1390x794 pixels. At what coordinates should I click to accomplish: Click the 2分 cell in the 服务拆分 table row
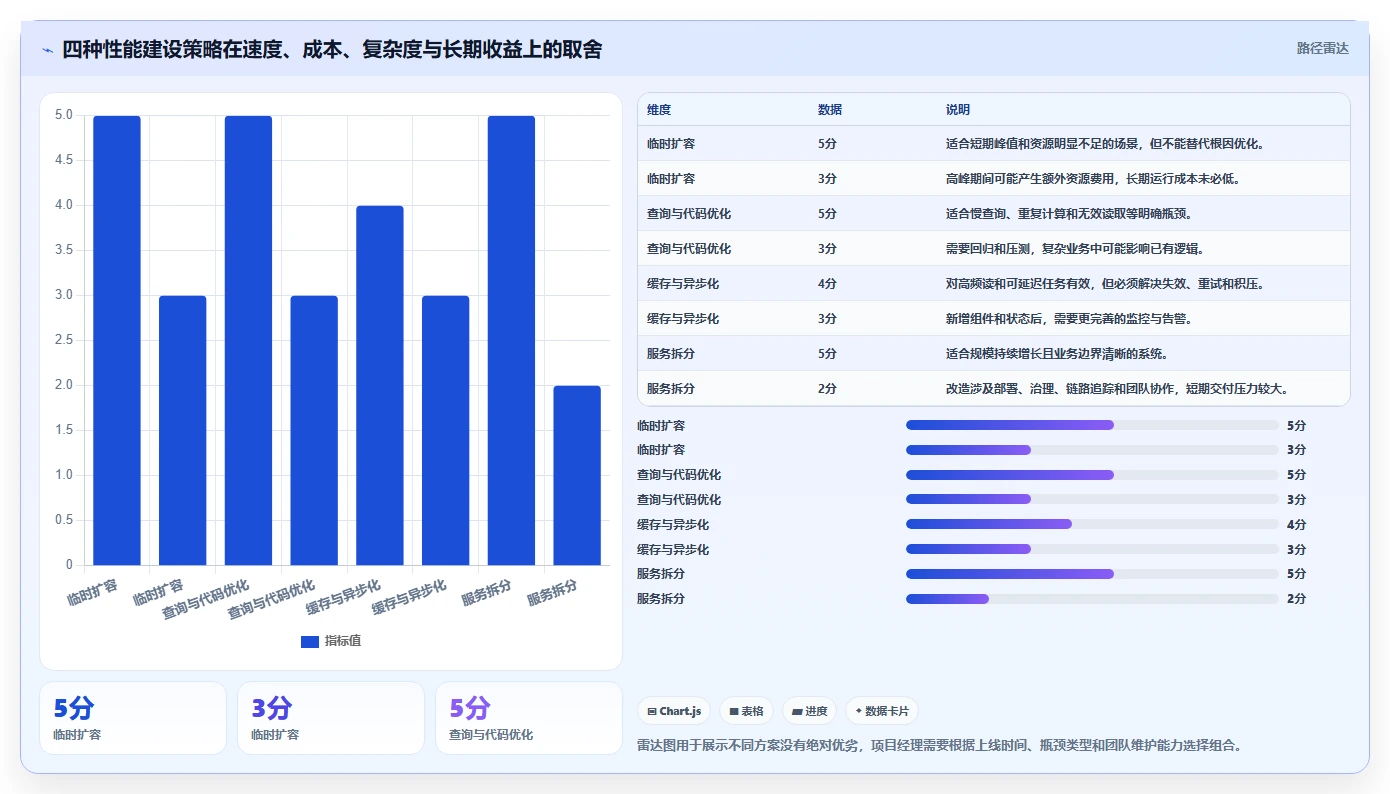(x=827, y=389)
